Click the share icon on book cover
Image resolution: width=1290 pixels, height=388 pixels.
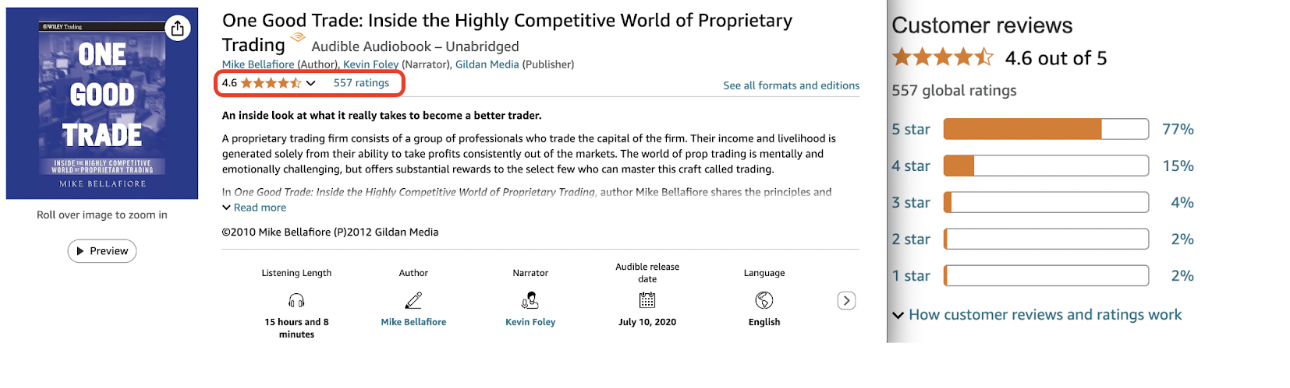click(x=177, y=28)
